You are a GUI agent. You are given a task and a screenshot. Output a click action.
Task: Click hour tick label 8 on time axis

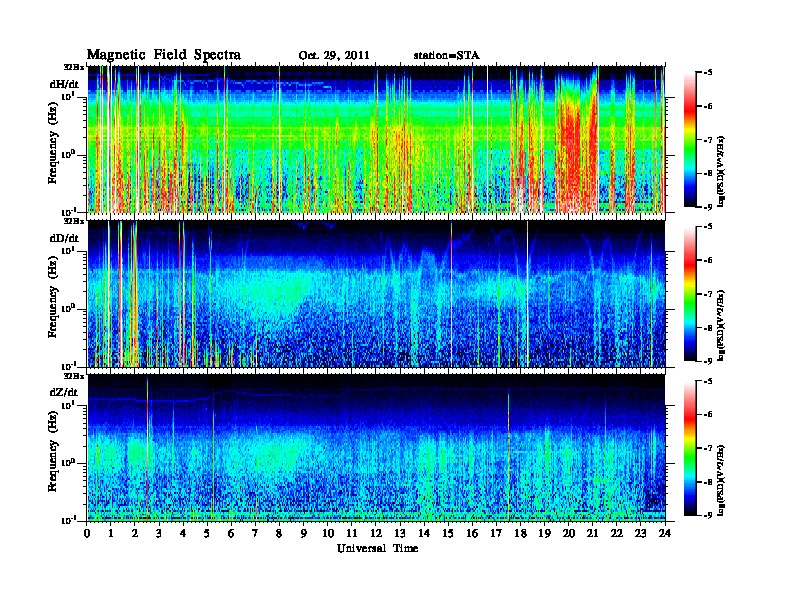(279, 533)
